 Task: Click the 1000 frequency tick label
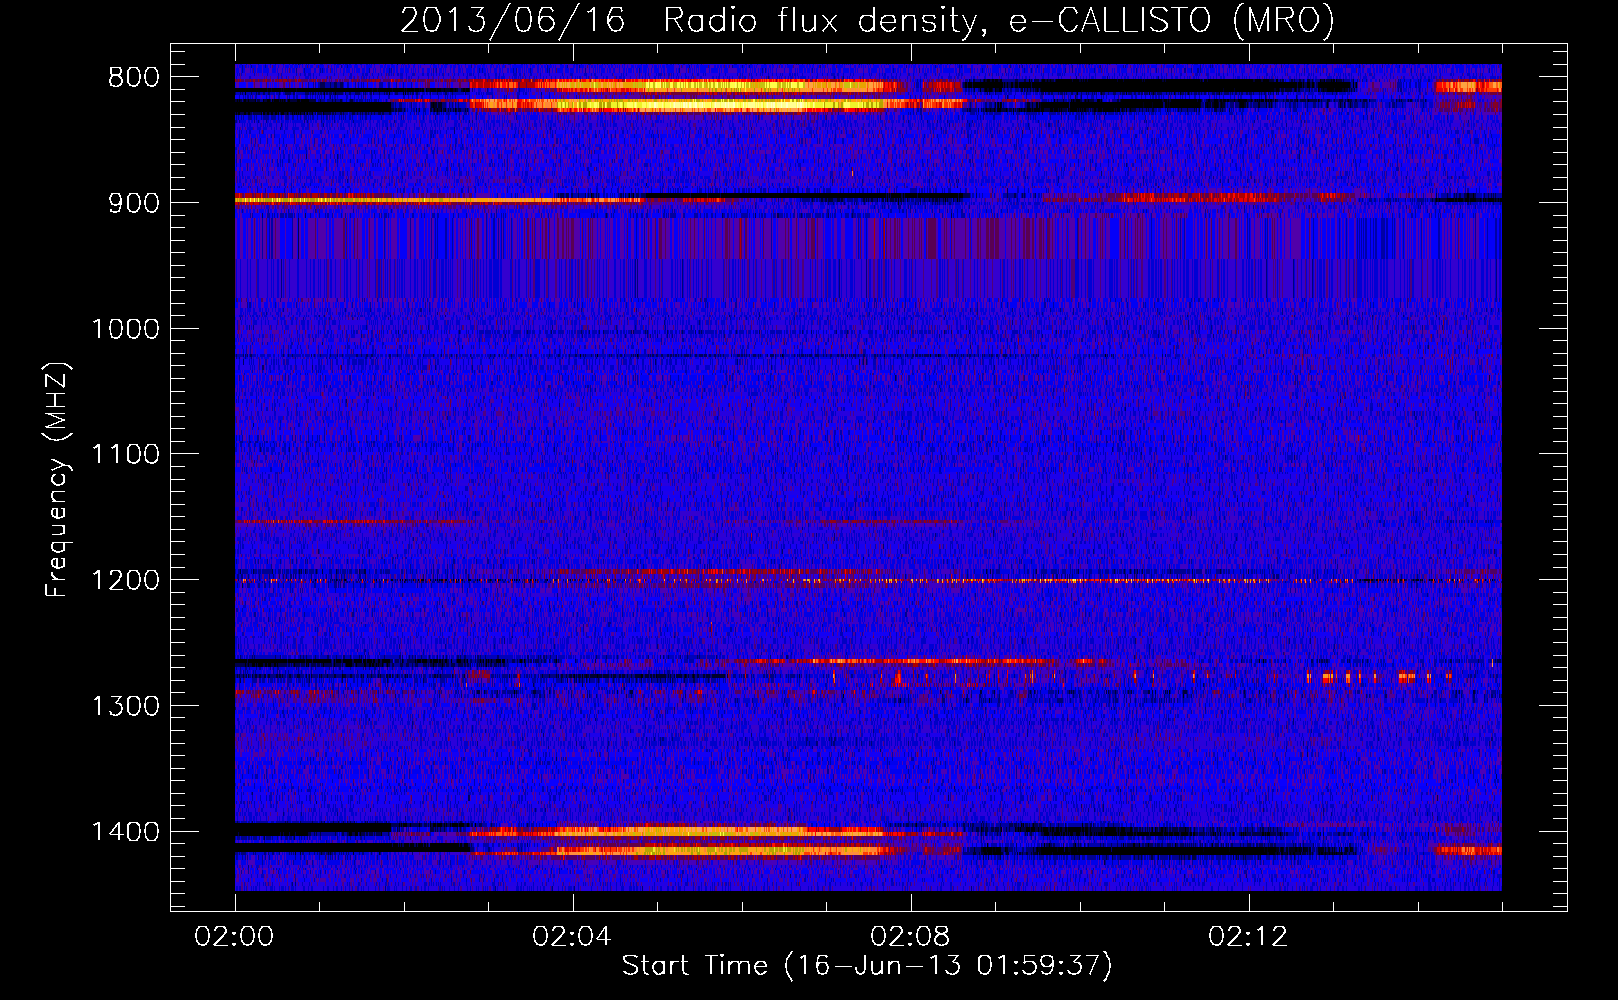coord(125,329)
